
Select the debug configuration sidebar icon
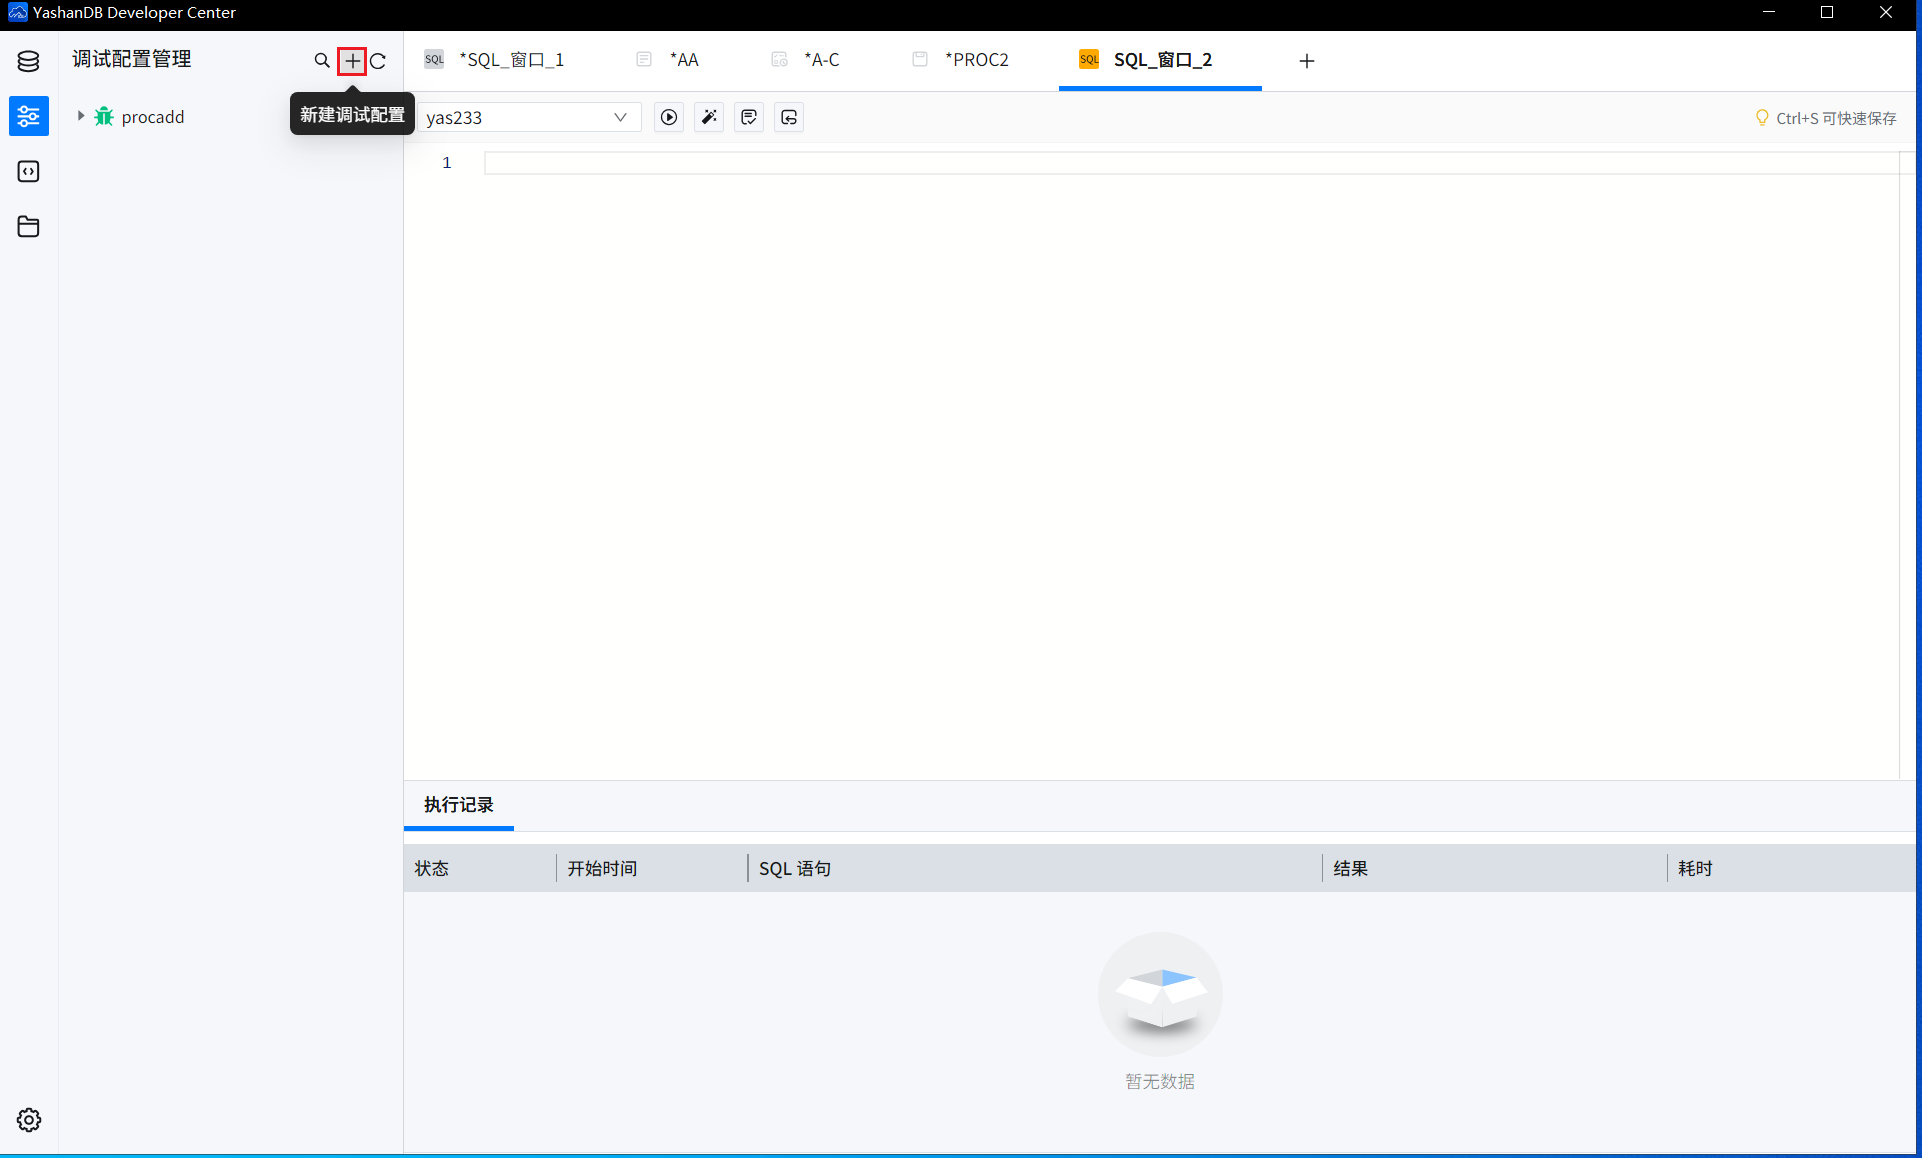28,116
